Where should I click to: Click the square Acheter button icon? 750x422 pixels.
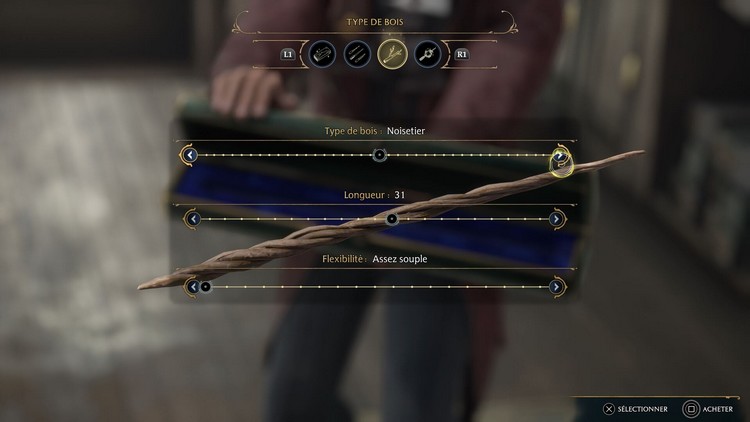(x=691, y=409)
